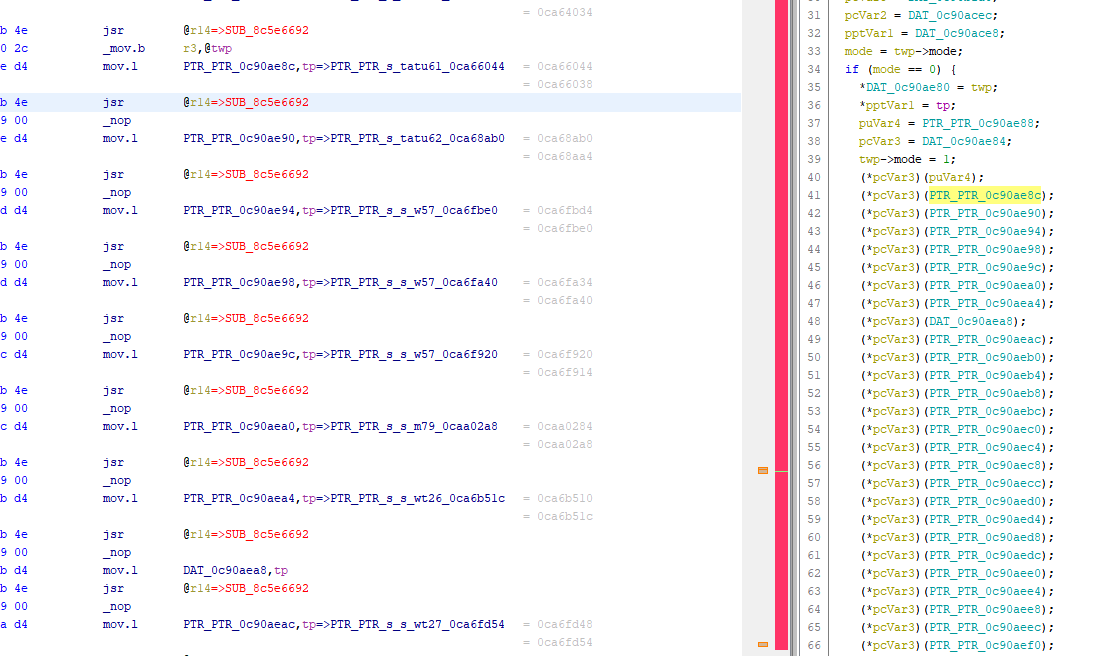Click DAT_0c90aea8 in the decompiler call
This screenshot has width=1107, height=656.
coord(968,321)
